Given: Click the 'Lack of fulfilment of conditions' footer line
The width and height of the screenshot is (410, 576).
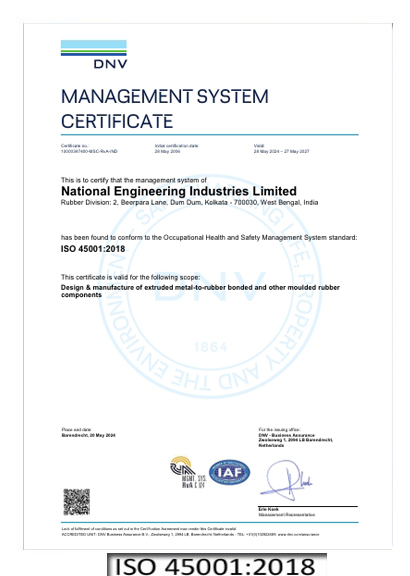Looking at the screenshot, I should pos(149,529).
